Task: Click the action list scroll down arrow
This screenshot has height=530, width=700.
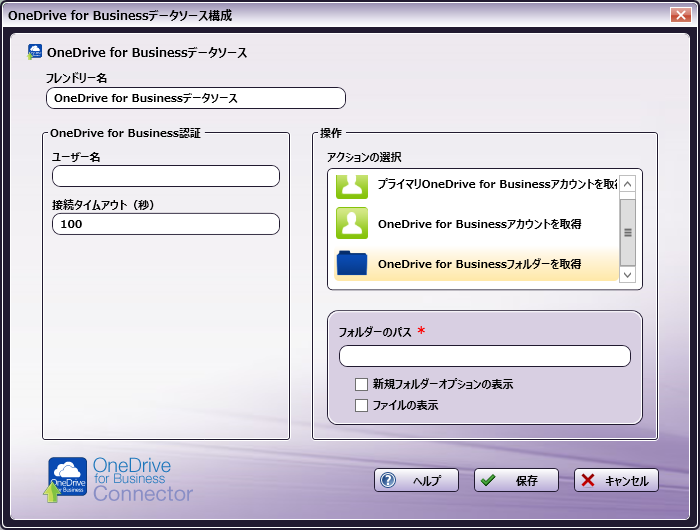Action: [627, 275]
